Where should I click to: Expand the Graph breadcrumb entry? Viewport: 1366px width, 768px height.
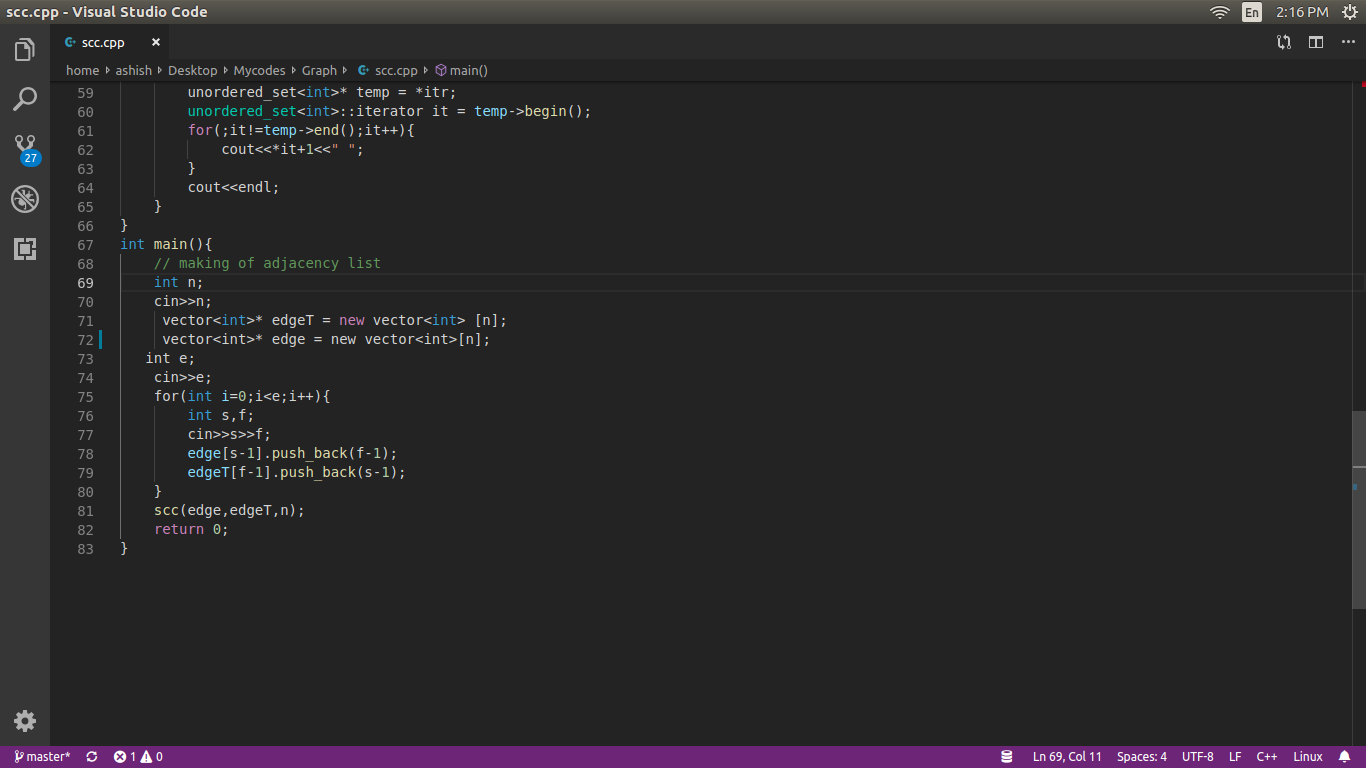coord(319,70)
